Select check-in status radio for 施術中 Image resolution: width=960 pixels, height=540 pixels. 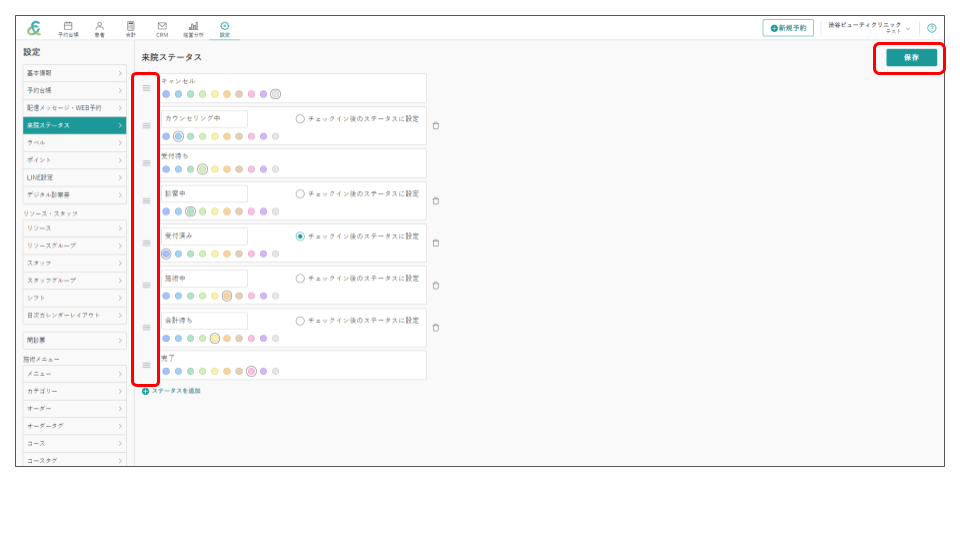300,278
